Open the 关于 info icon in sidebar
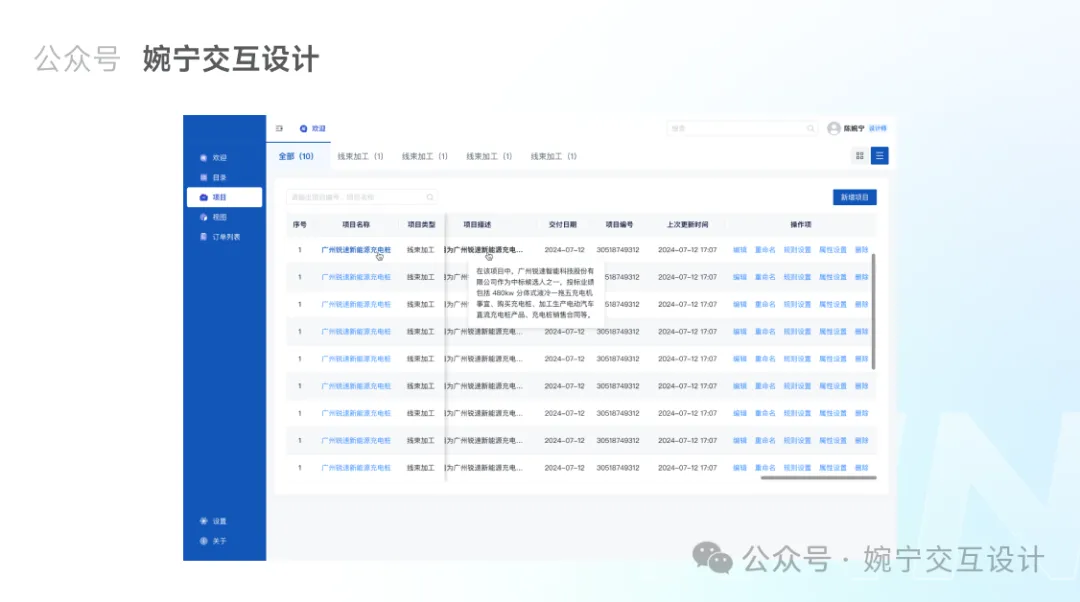Viewport: 1080px width, 602px height. [203, 541]
